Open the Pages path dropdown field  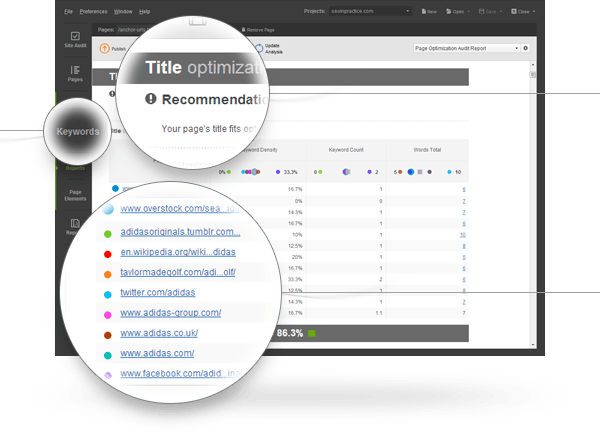pyautogui.click(x=132, y=29)
